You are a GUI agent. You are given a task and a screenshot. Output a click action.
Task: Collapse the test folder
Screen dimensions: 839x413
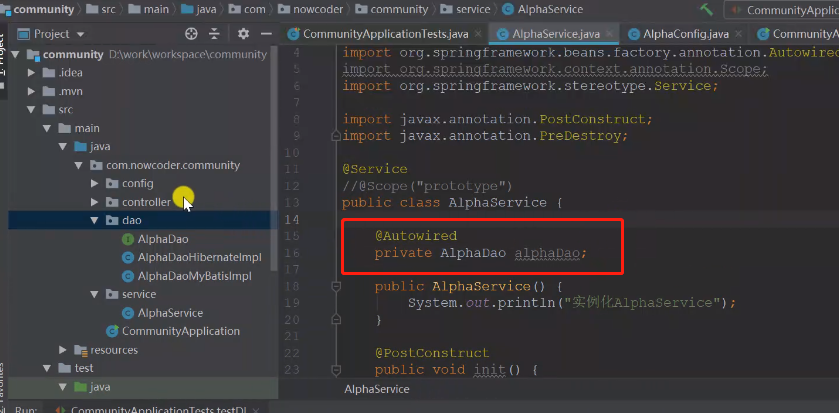47,368
